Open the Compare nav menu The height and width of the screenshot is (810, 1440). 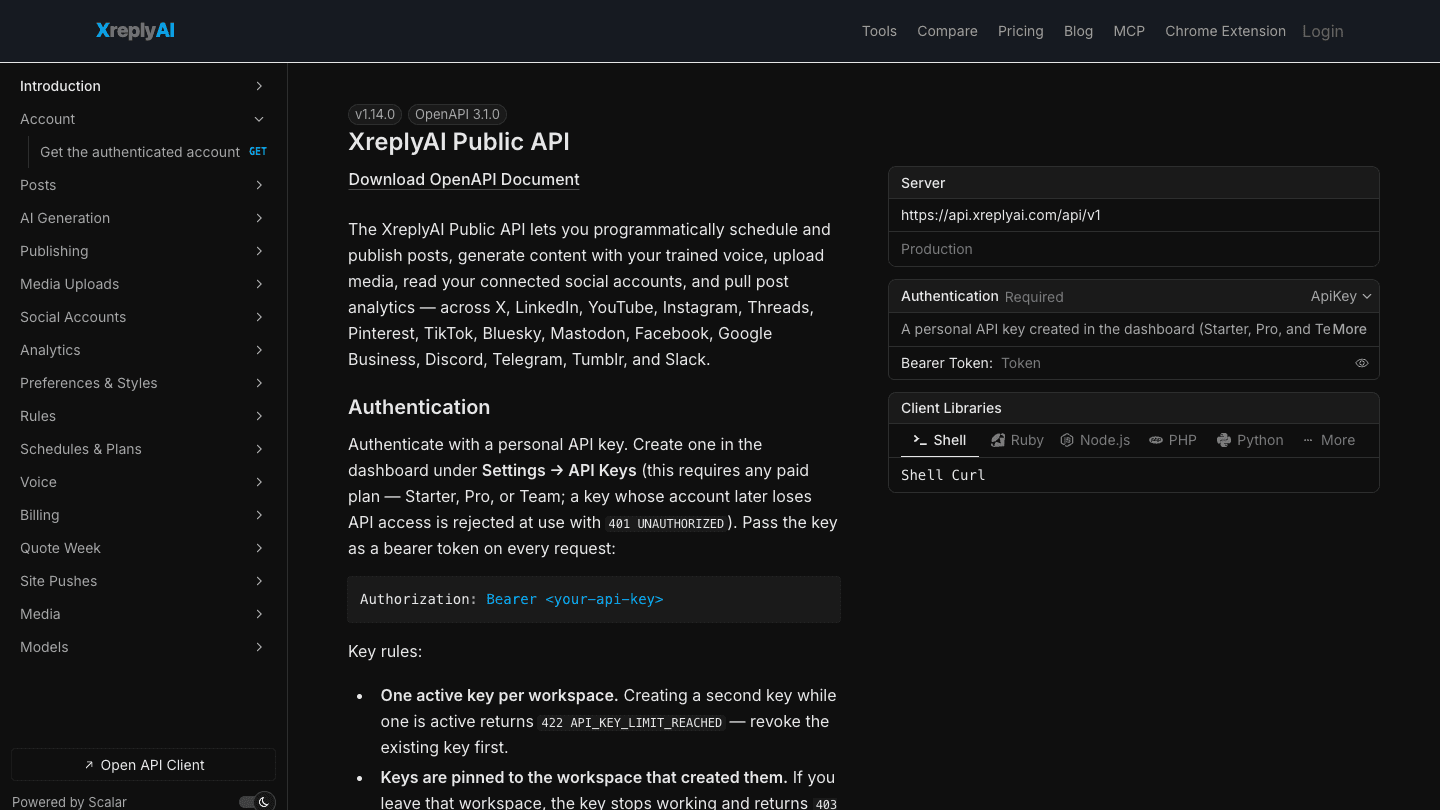947,31
